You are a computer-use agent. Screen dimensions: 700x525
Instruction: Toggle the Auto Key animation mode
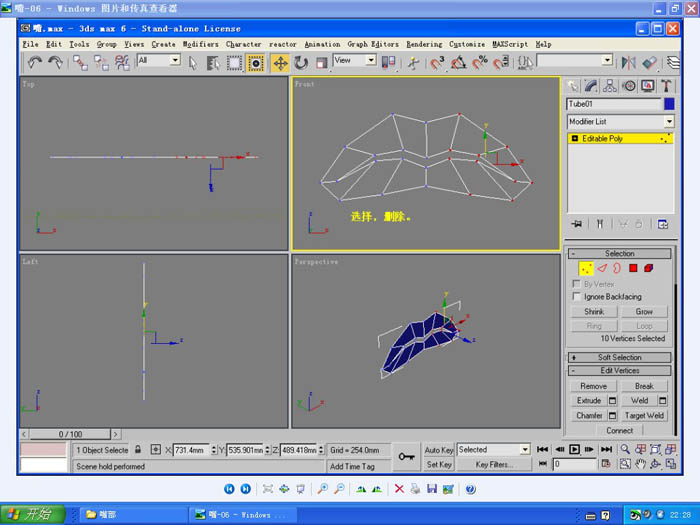[x=439, y=450]
